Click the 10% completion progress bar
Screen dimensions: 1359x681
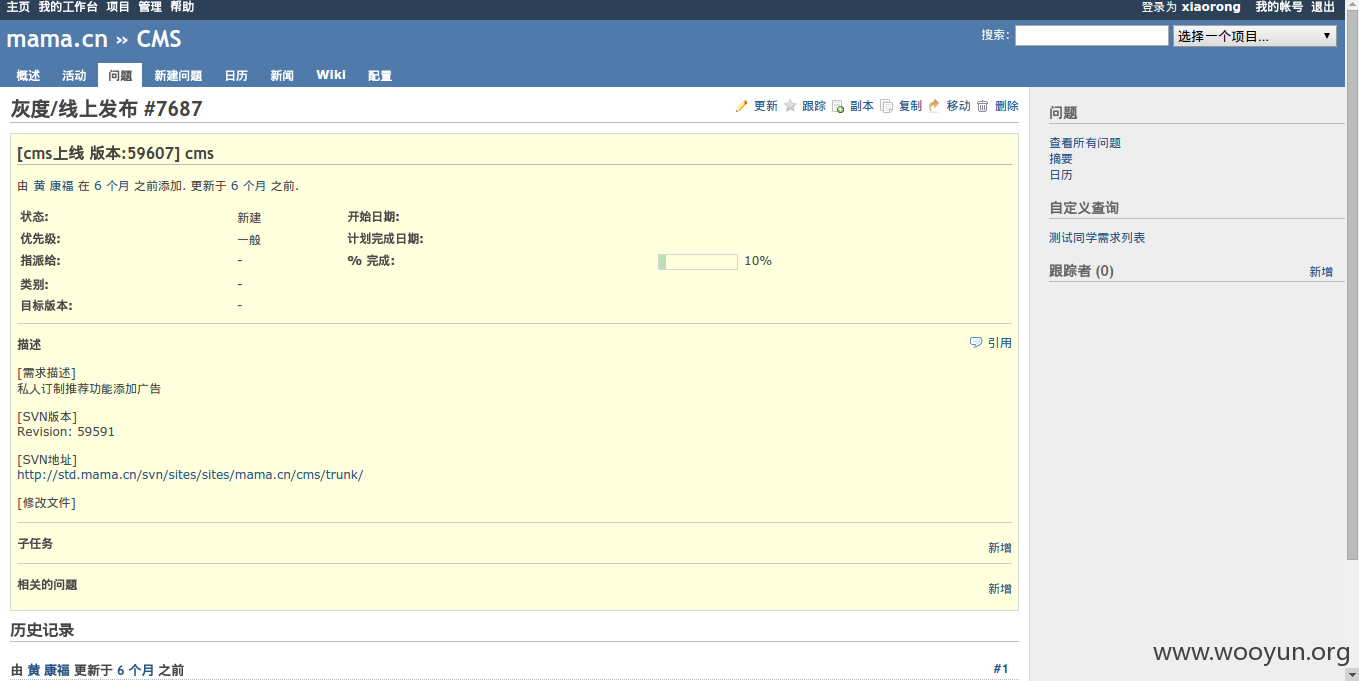[x=698, y=262]
